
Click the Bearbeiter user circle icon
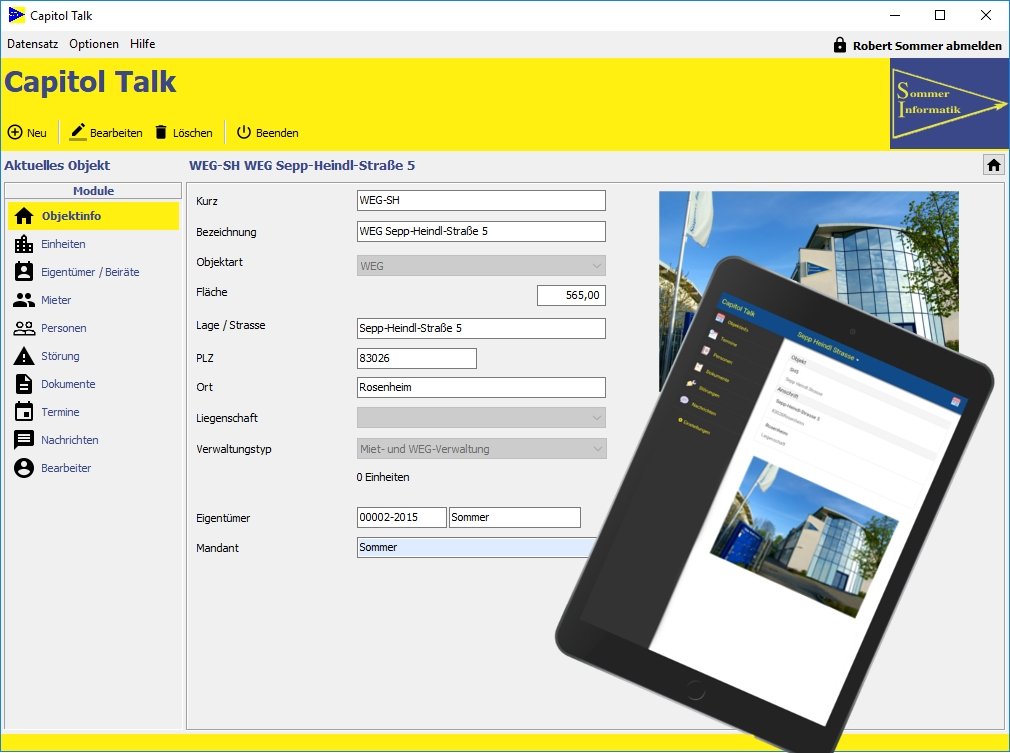coord(24,468)
